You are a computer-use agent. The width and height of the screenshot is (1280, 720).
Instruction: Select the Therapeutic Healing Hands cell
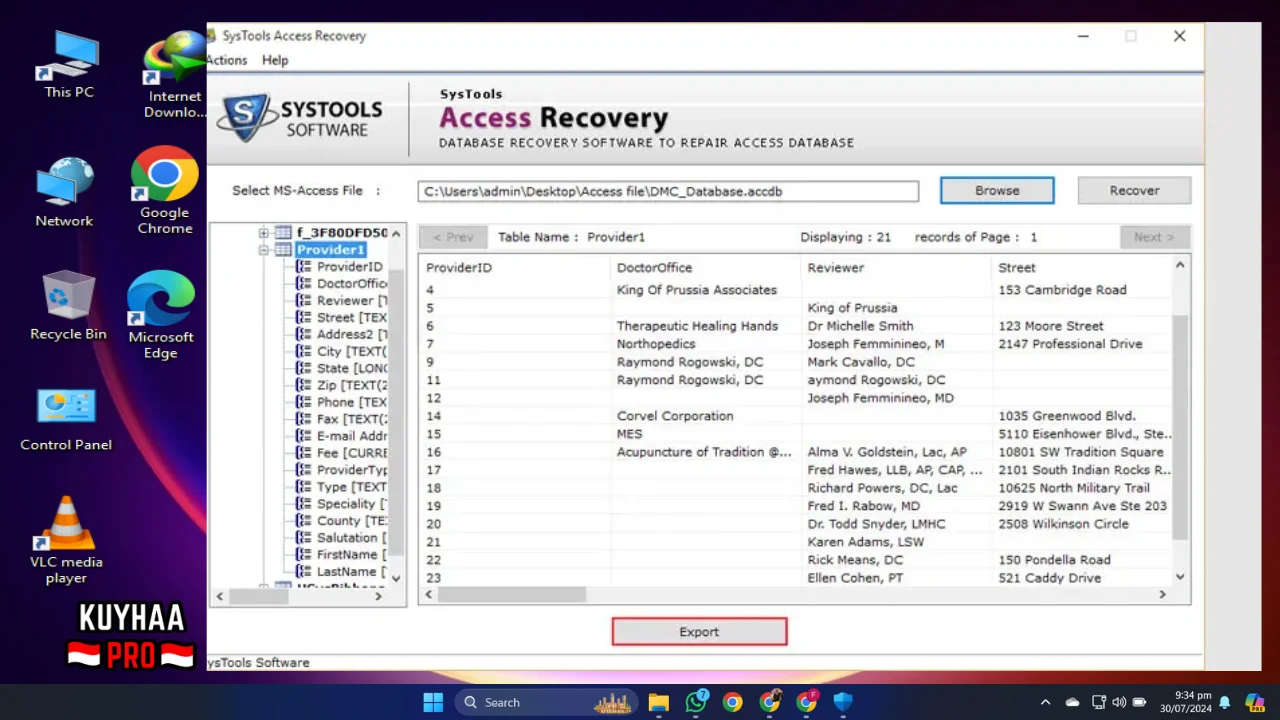coord(697,326)
